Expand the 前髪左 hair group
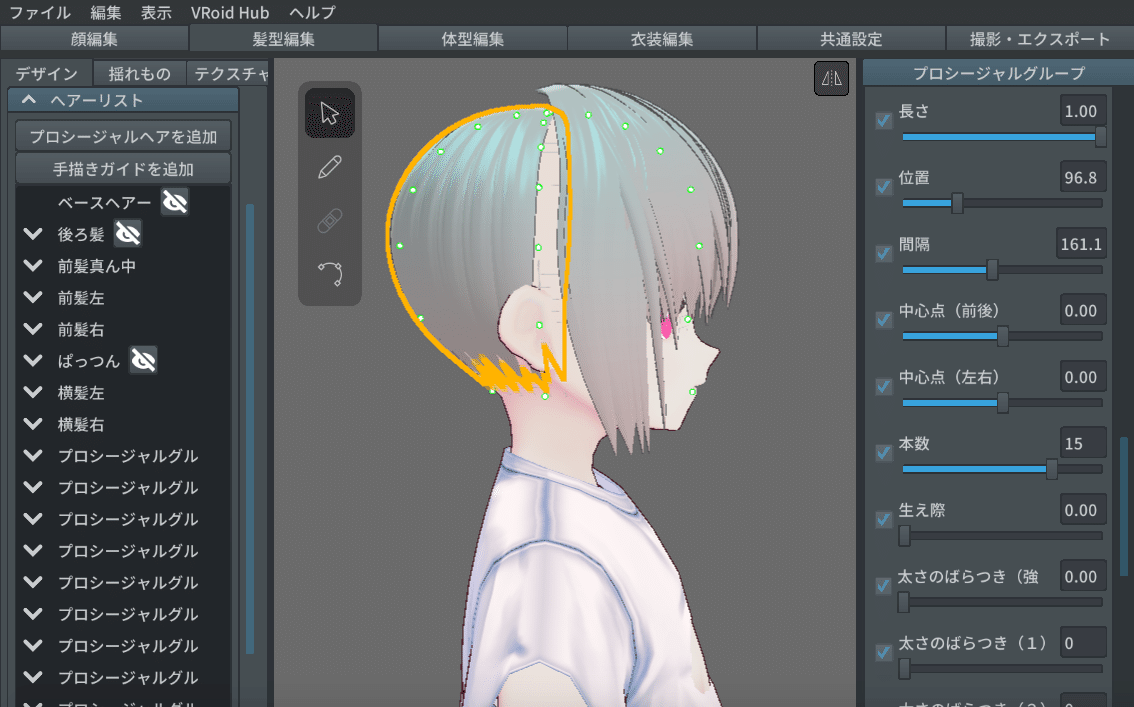The width and height of the screenshot is (1134, 707). click(x=33, y=297)
